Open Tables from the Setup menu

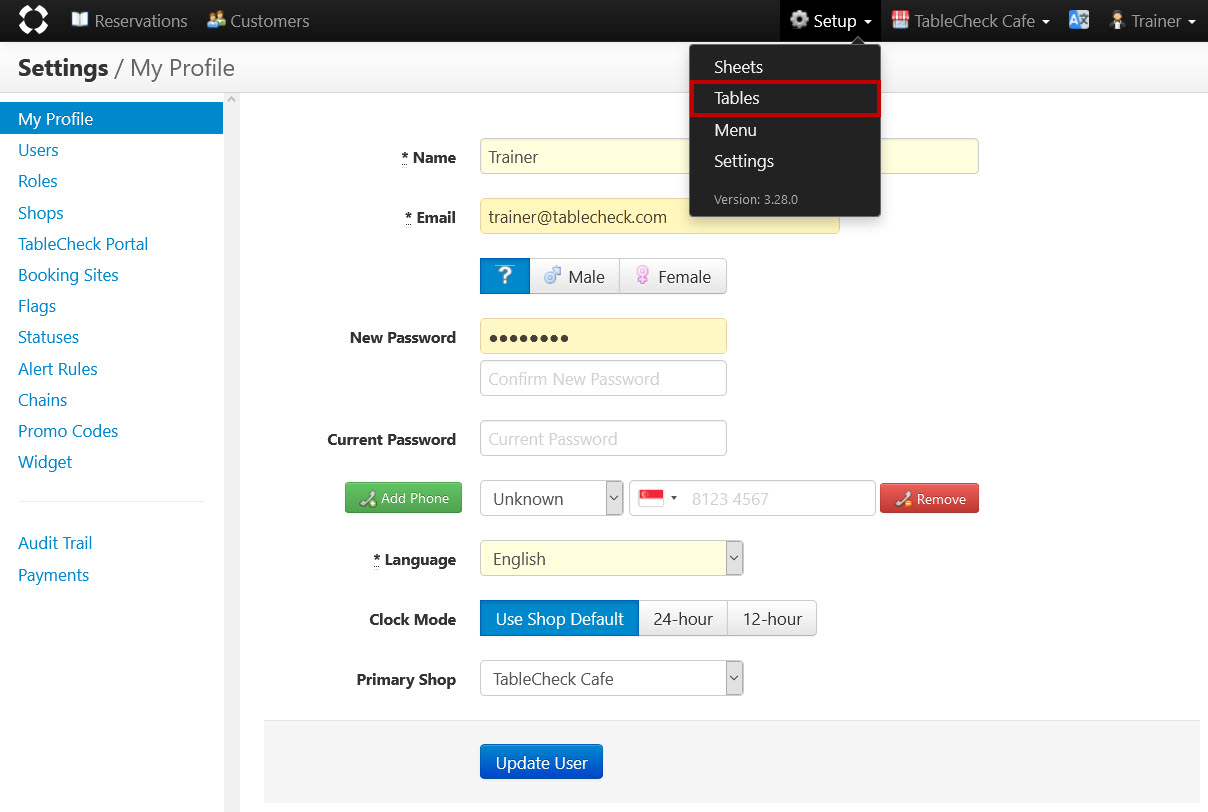tap(785, 98)
